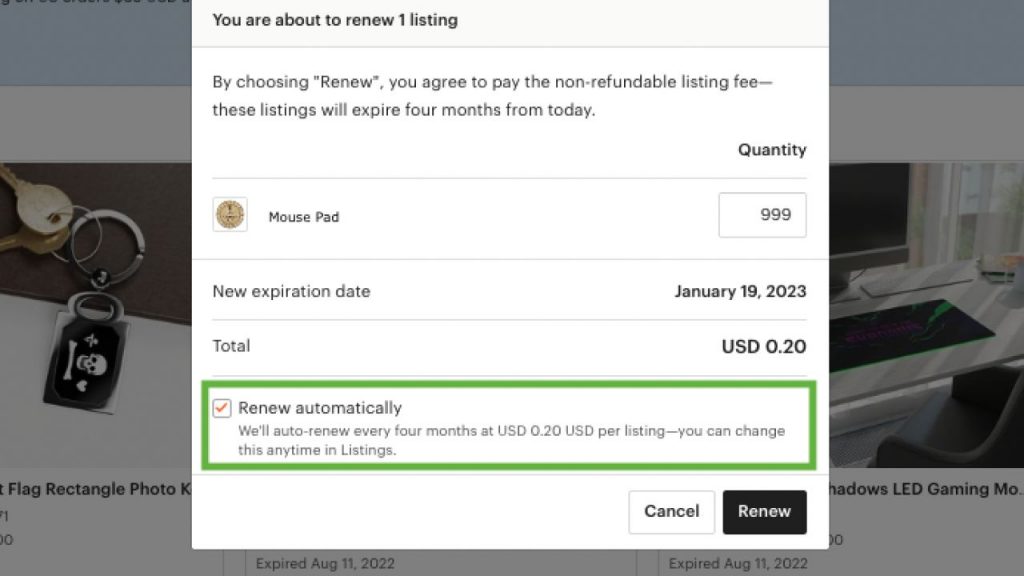Screen dimensions: 1024x576
Task: Click the Quantity column header
Action: pyautogui.click(x=772, y=150)
